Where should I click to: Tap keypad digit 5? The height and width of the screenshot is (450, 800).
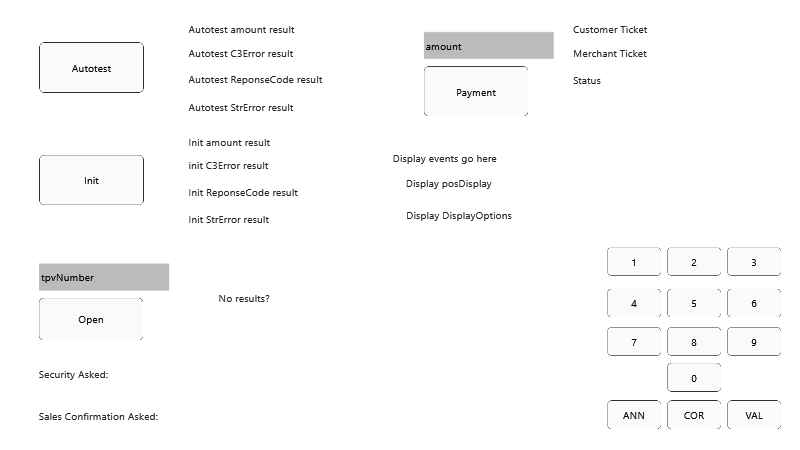pos(694,303)
